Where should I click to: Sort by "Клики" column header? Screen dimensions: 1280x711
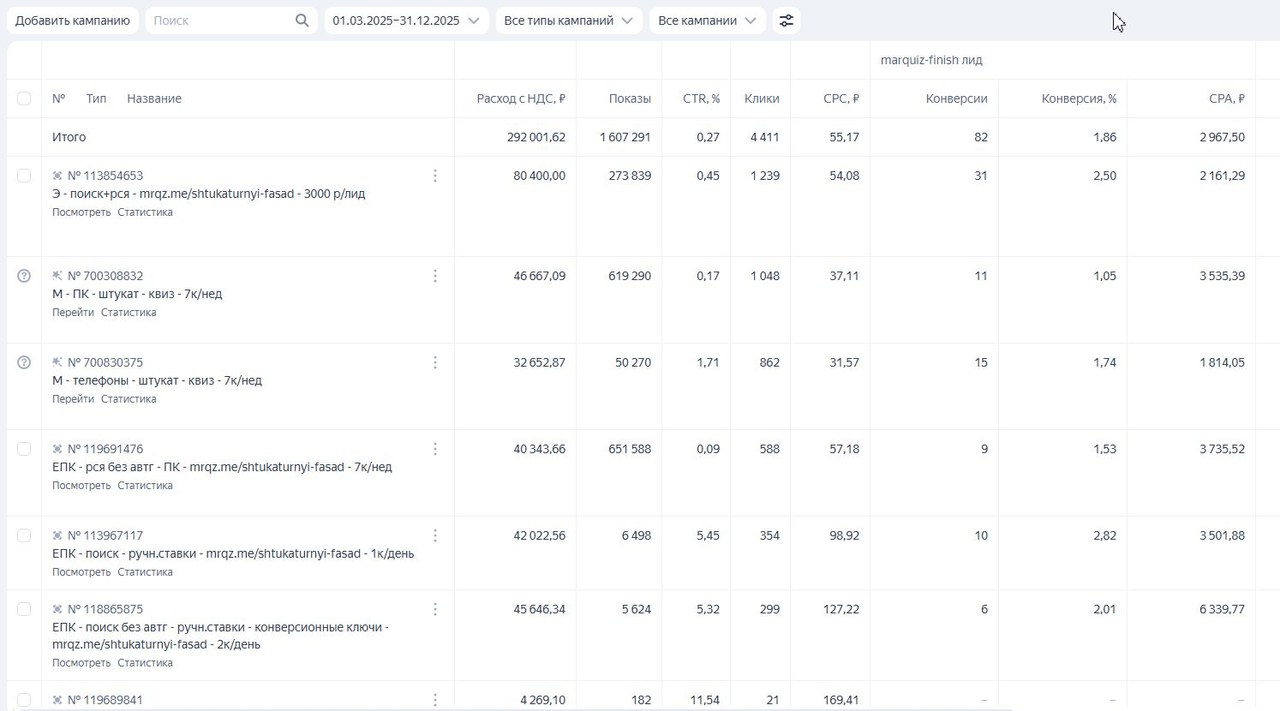(x=761, y=98)
